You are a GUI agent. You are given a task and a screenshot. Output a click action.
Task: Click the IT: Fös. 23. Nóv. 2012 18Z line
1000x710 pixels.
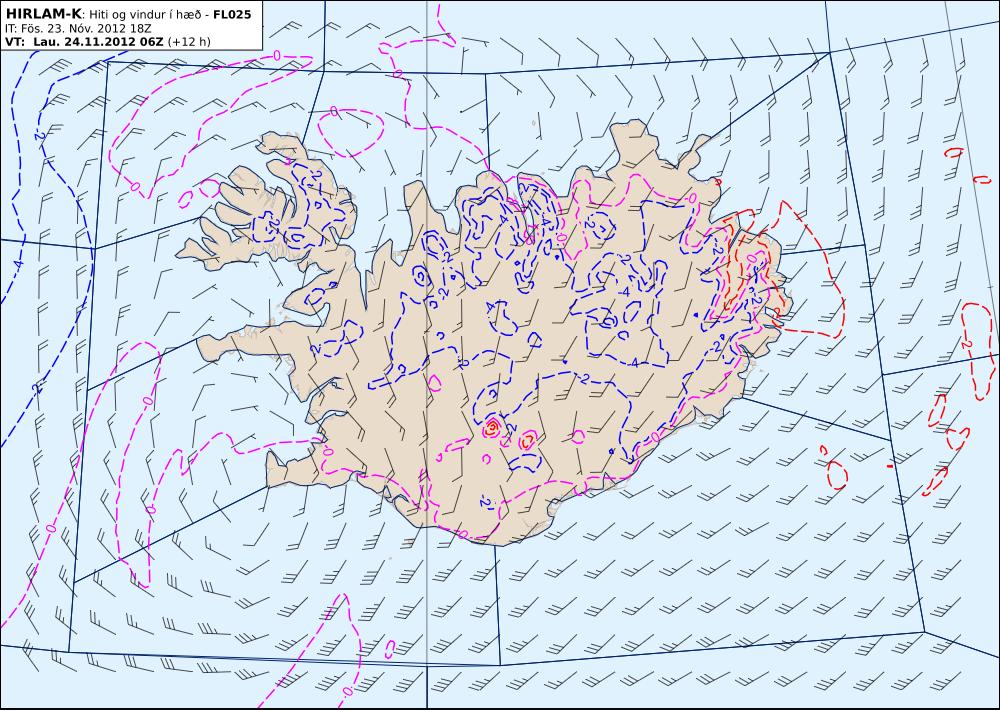pos(78,29)
